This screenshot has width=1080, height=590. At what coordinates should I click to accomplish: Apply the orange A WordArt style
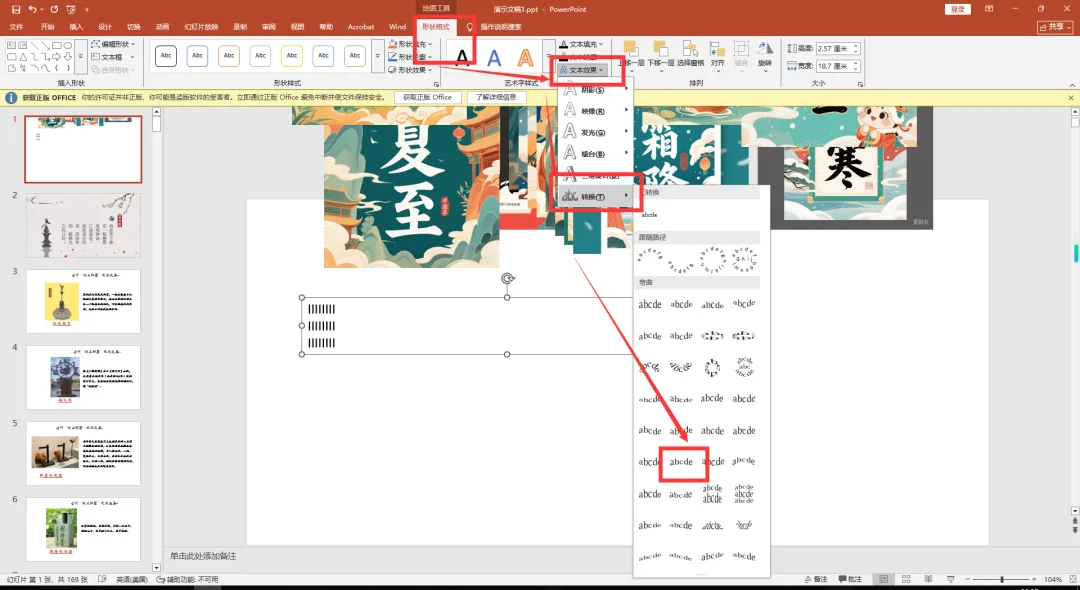[526, 57]
